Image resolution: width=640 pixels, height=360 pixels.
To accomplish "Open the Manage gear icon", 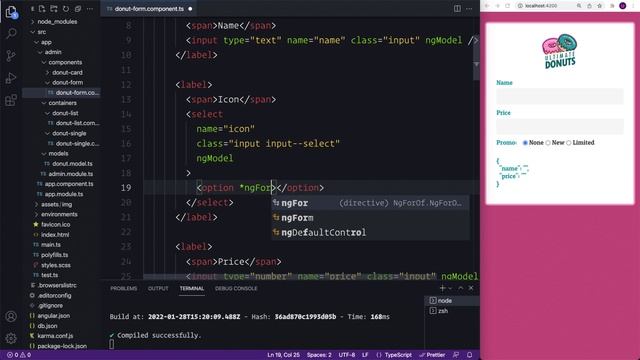I will point(11,338).
